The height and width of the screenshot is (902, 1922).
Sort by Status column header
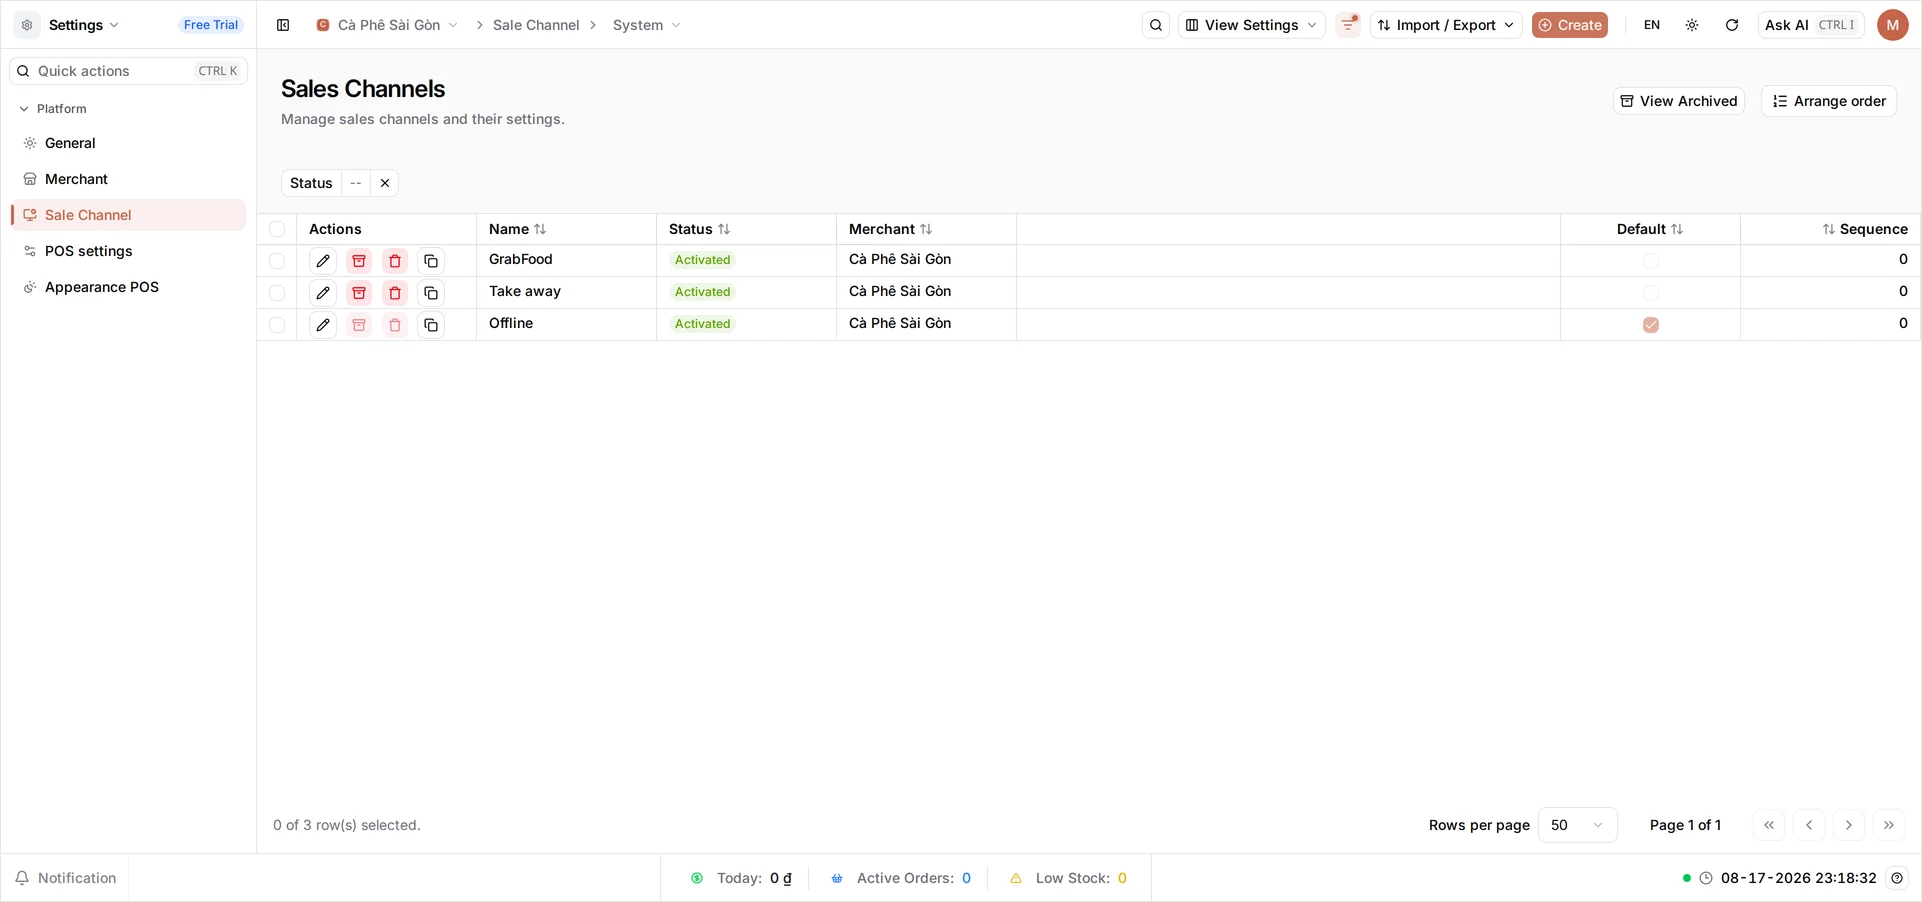(x=699, y=229)
